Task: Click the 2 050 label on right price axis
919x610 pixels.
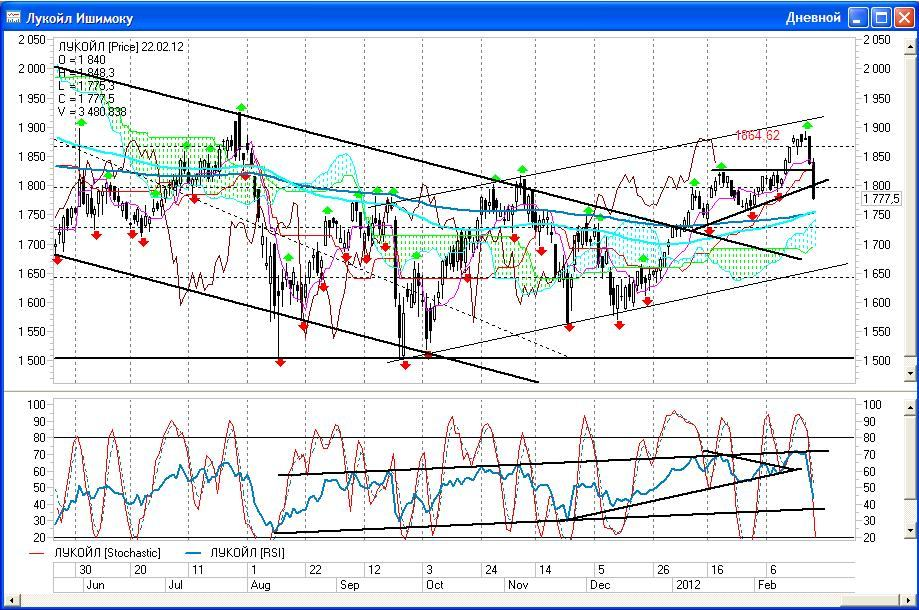Action: 877,40
